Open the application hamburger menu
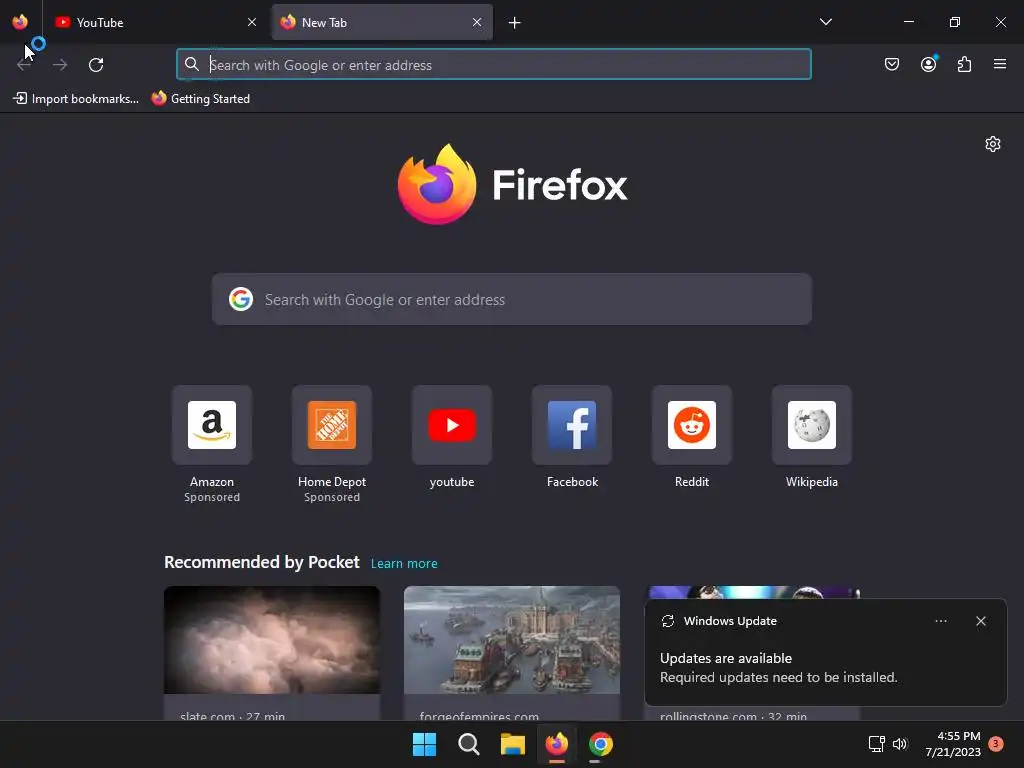The height and width of the screenshot is (768, 1024). [x=1000, y=64]
